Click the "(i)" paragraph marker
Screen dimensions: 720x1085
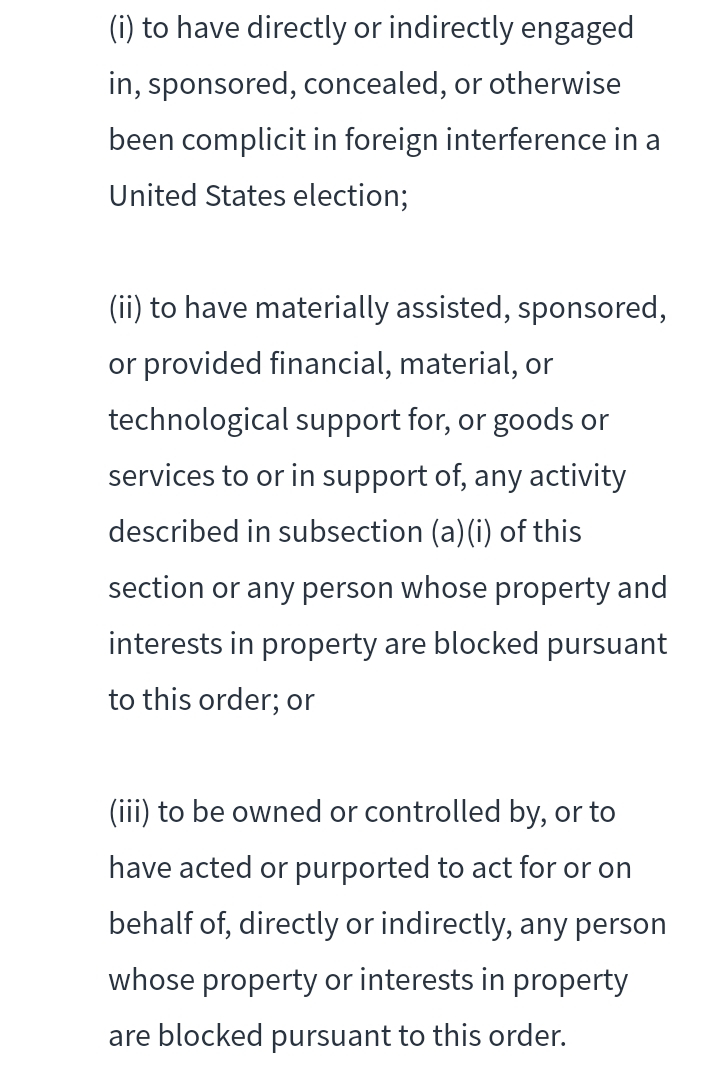[122, 28]
